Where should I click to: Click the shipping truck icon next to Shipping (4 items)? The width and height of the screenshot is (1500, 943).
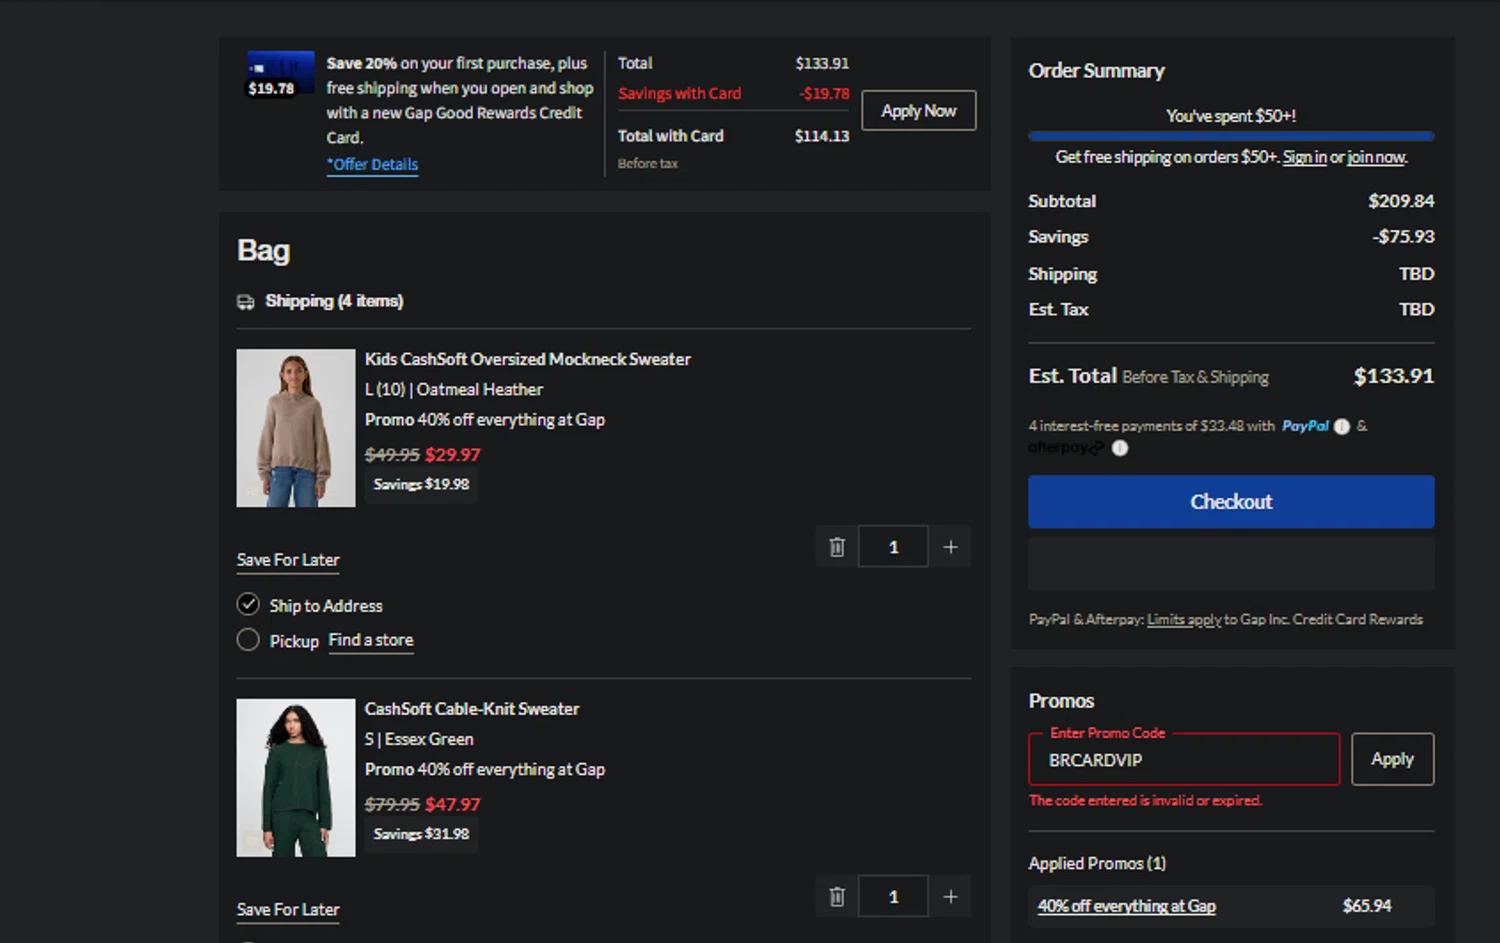(x=246, y=302)
